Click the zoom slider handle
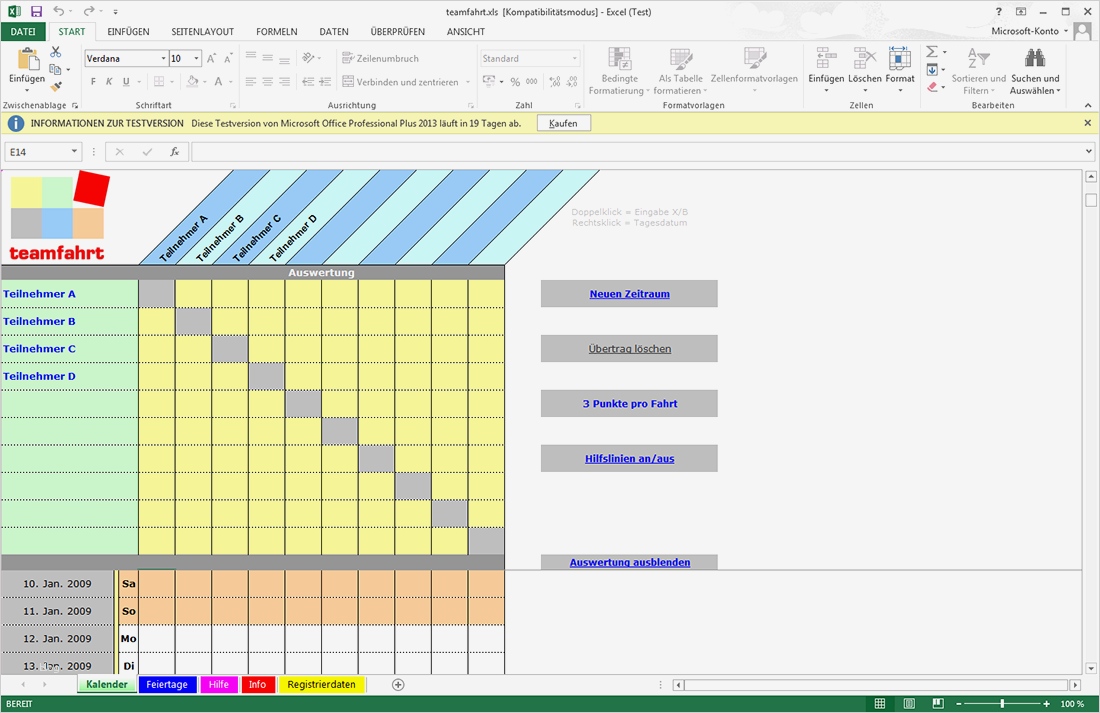Viewport: 1100px width, 713px height. click(1002, 703)
